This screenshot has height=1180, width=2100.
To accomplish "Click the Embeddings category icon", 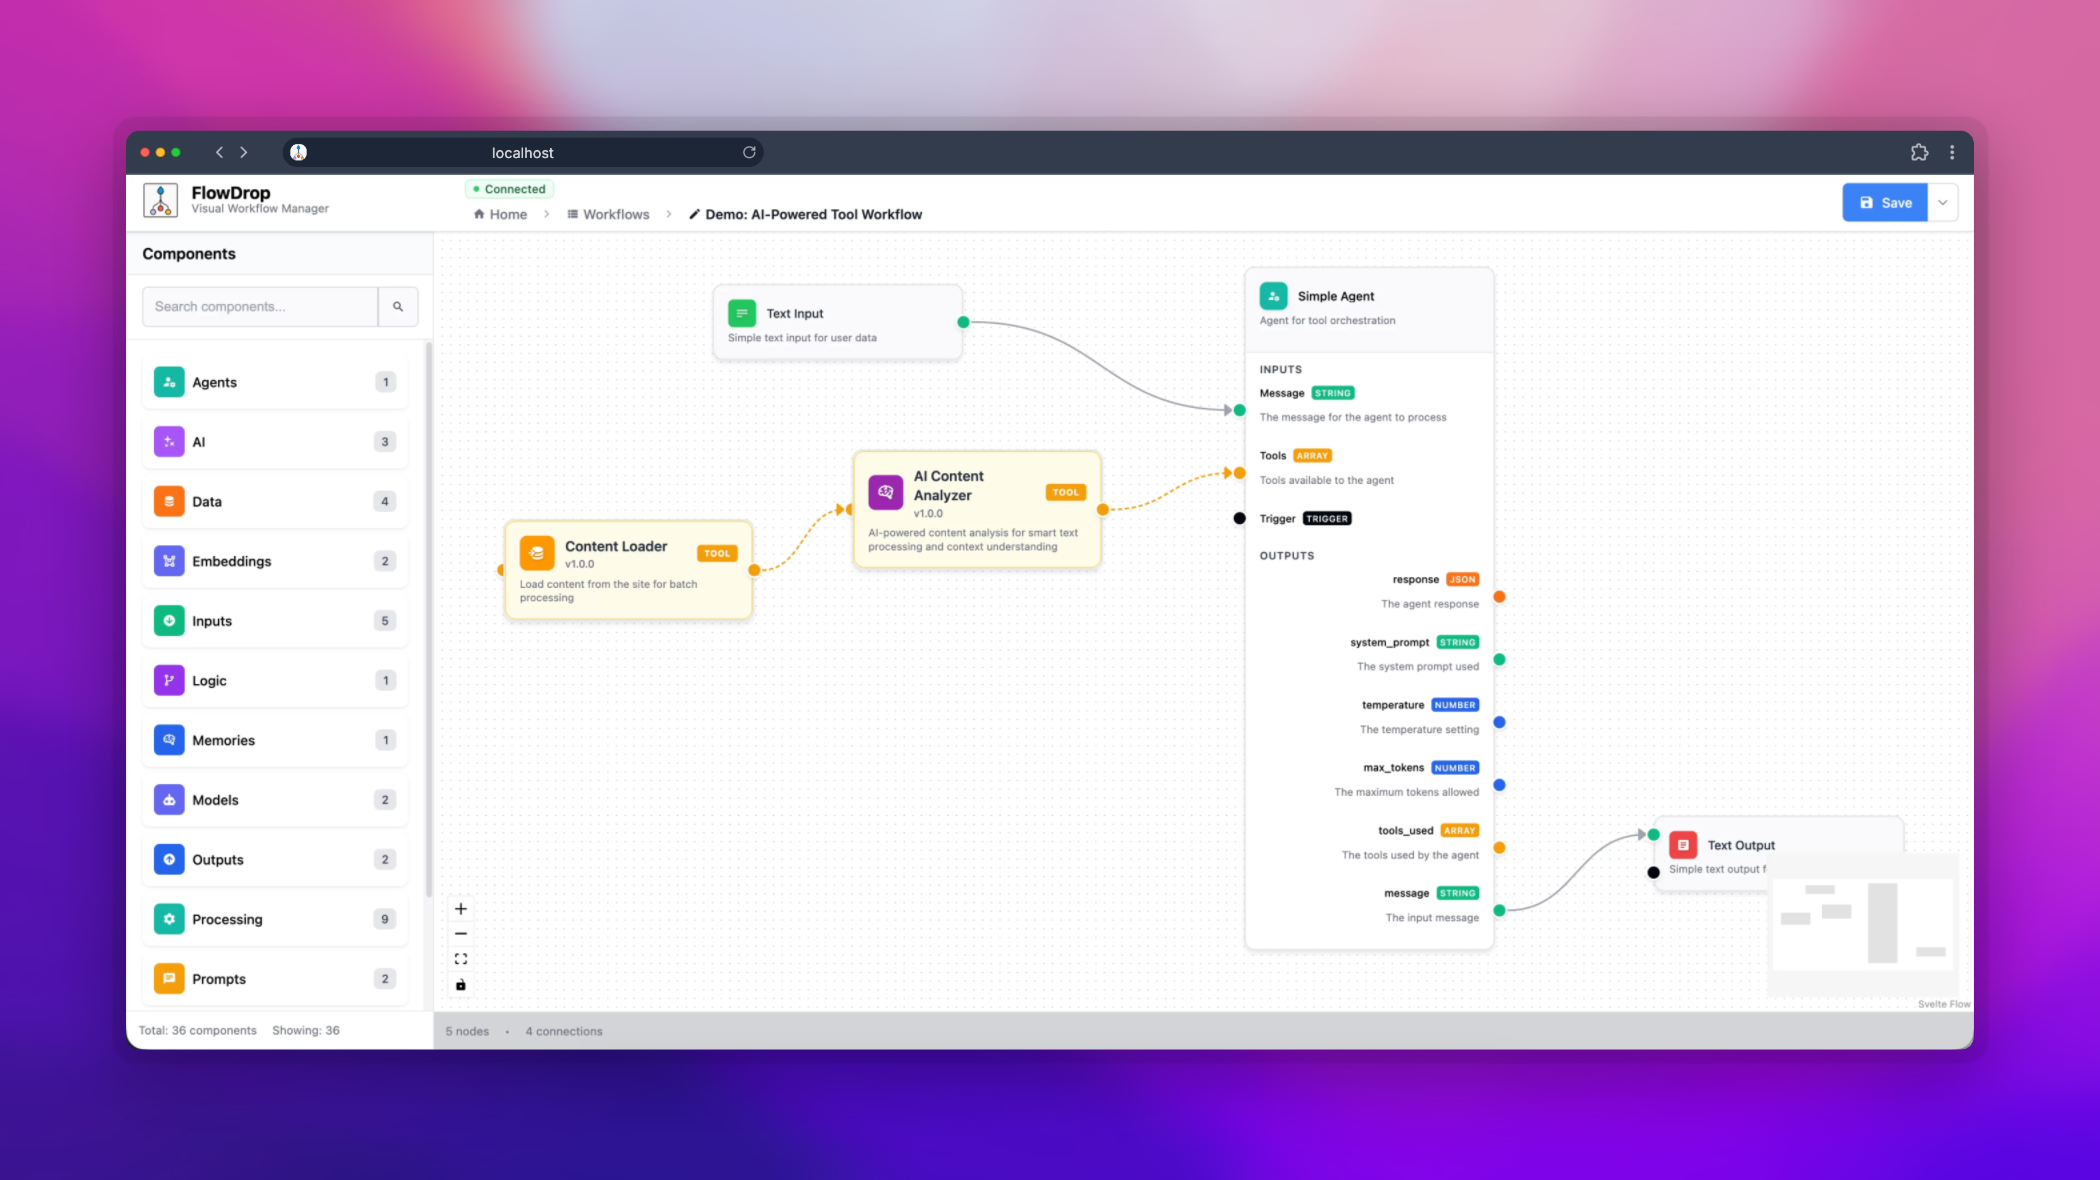I will pyautogui.click(x=168, y=561).
